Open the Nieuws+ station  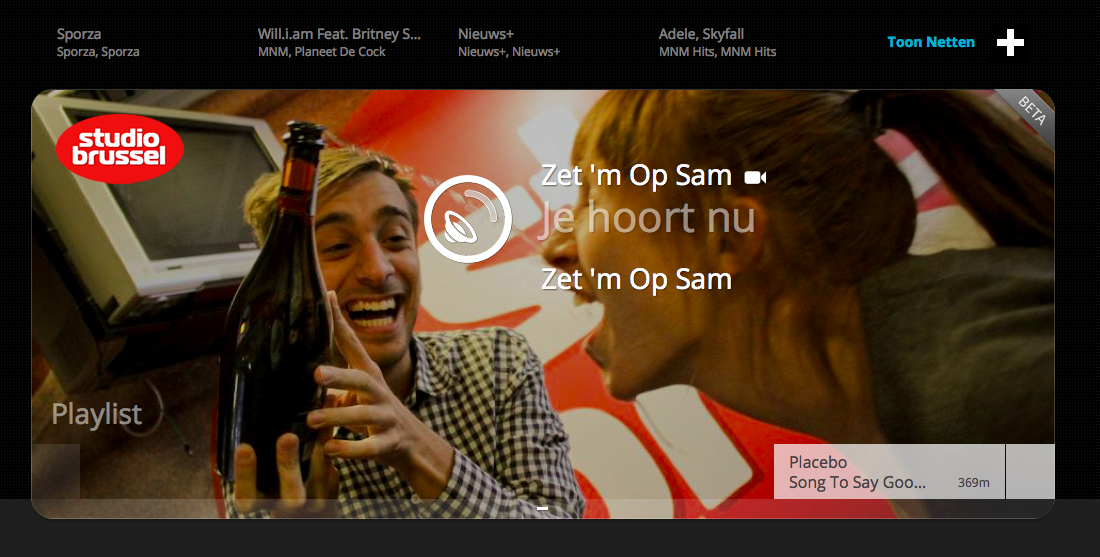pos(509,42)
